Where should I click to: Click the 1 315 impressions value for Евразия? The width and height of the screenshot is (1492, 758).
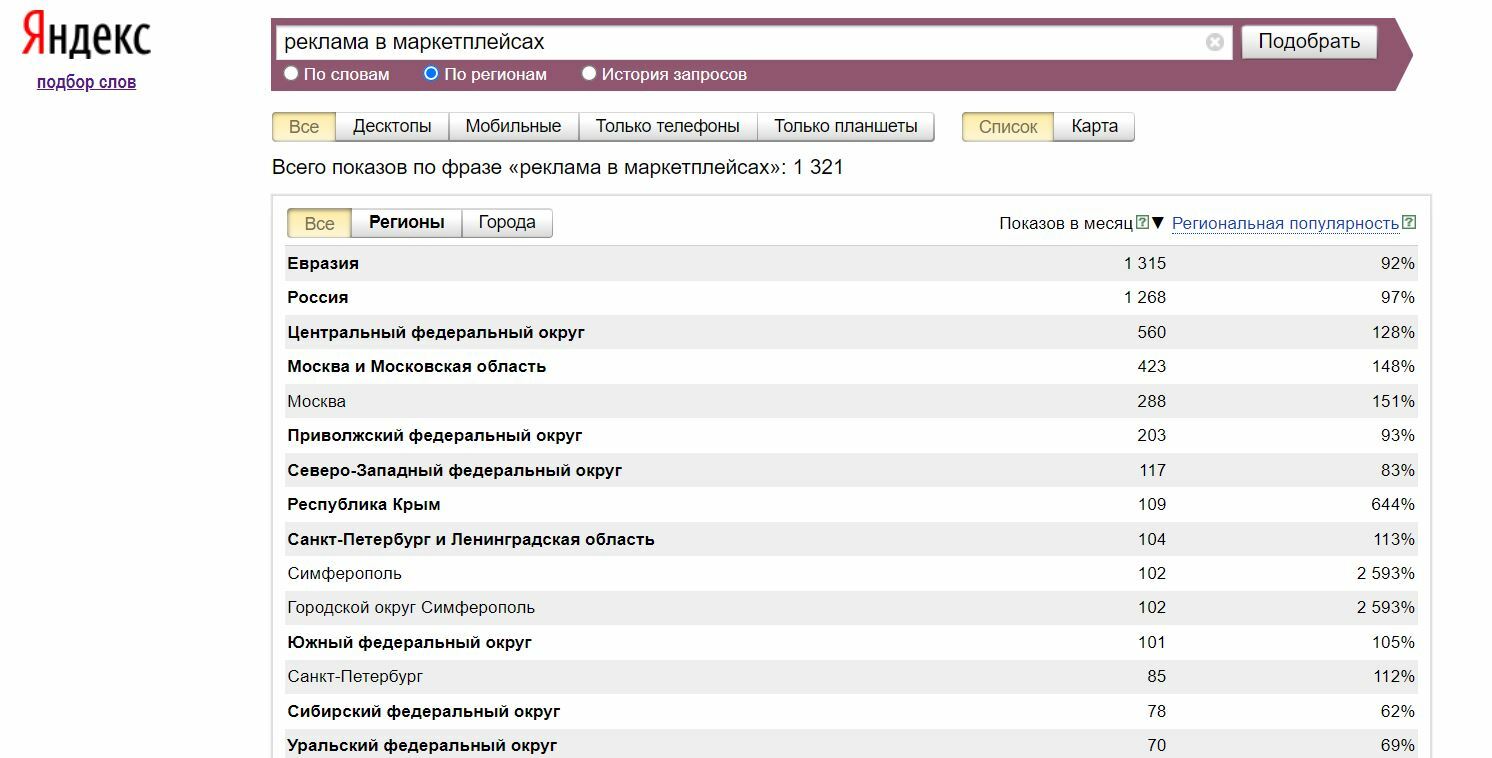[x=1145, y=263]
